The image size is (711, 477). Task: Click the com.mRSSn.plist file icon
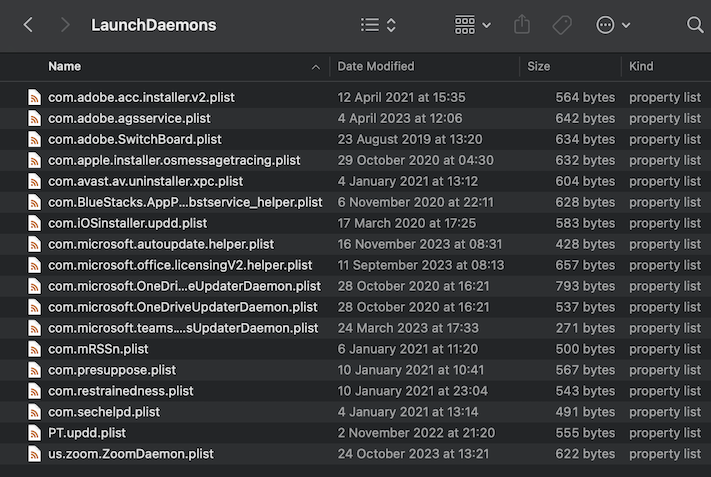tap(35, 349)
